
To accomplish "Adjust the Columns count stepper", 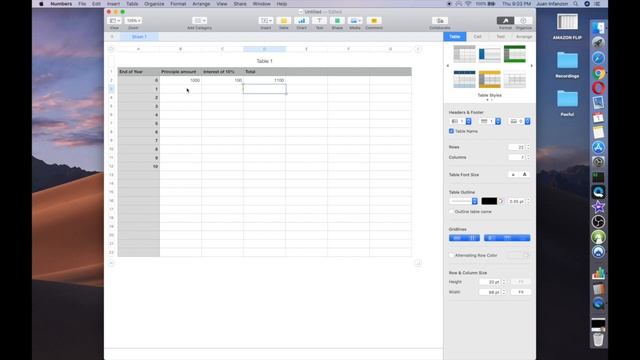I will (x=528, y=157).
